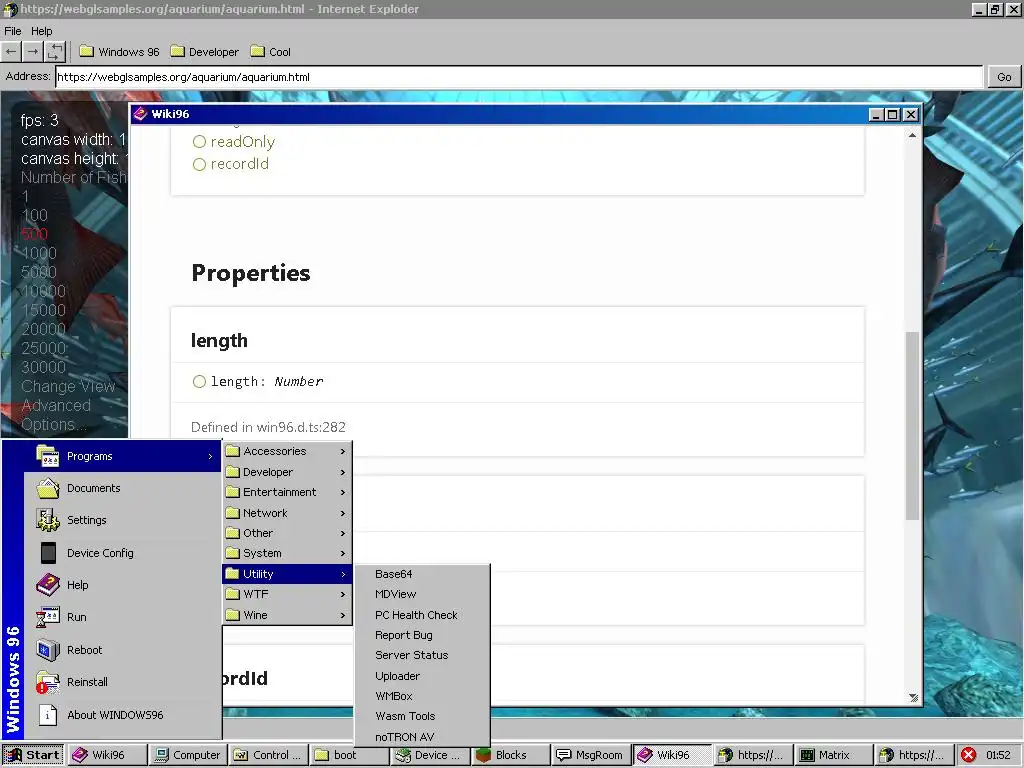Screen dimensions: 1024x768
Task: Click the Go button
Action: click(1004, 76)
